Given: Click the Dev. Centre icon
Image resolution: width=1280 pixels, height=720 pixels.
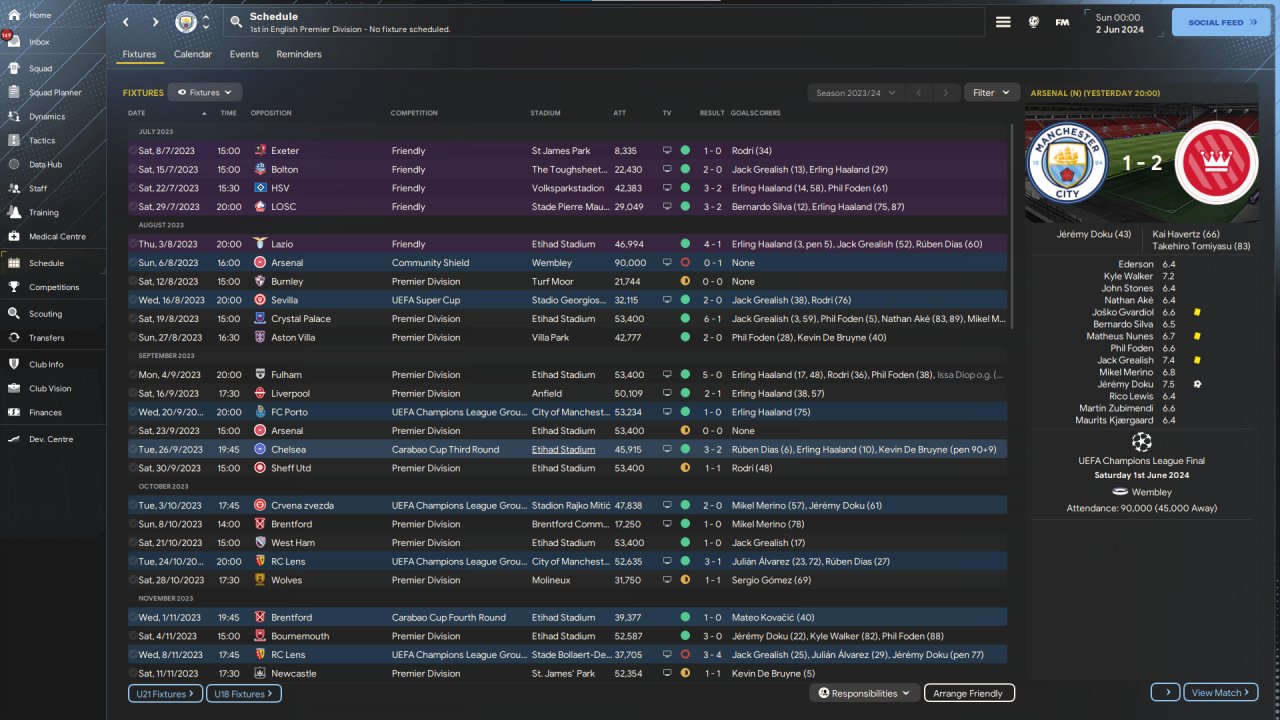Looking at the screenshot, I should click(x=15, y=439).
